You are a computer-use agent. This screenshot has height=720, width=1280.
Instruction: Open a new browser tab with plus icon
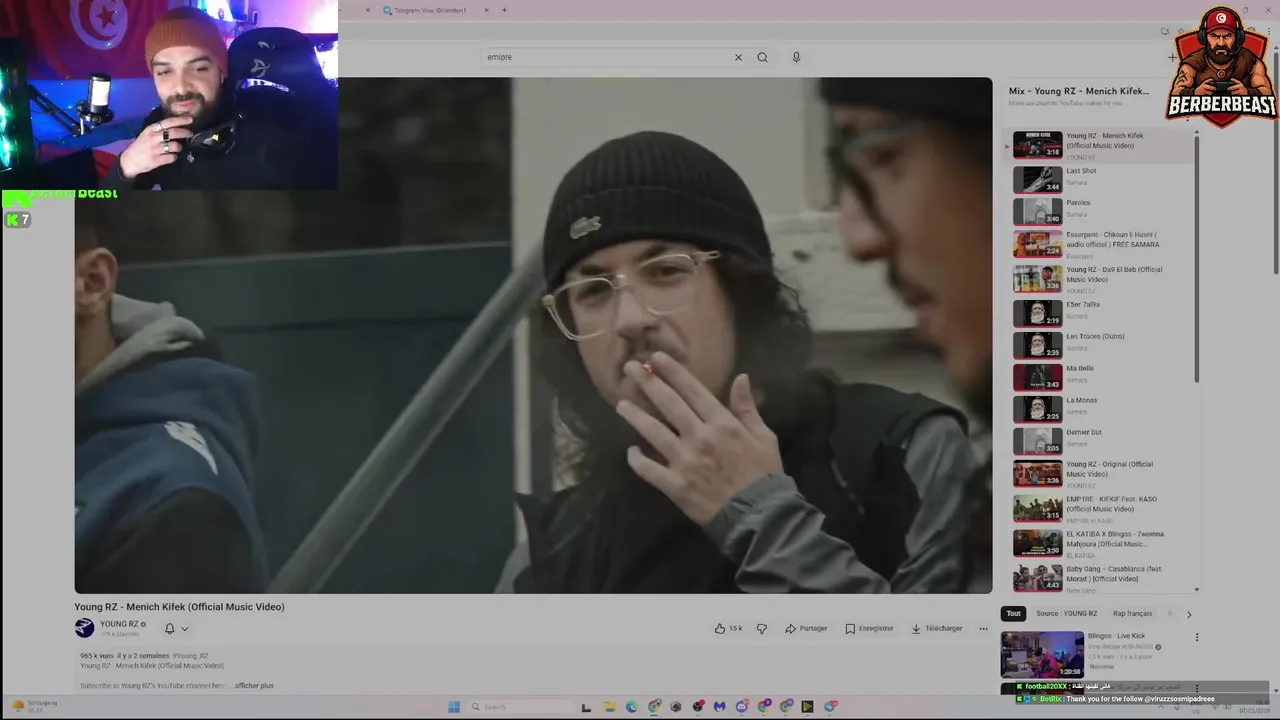pos(504,10)
